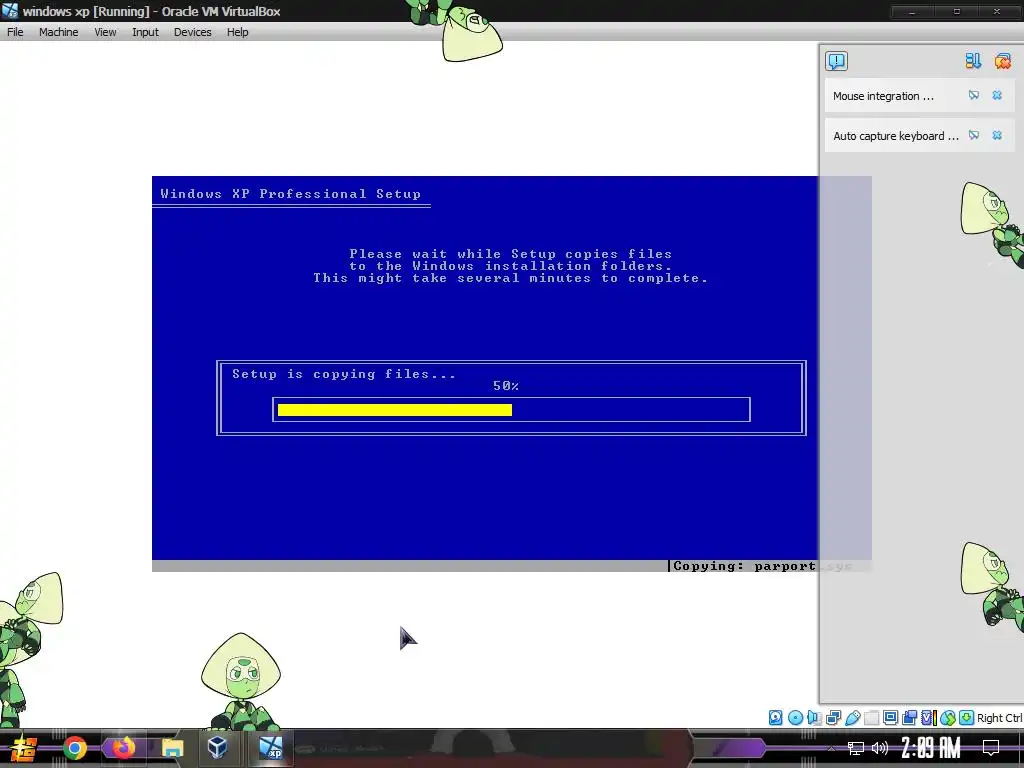
Task: Click the display indicator in status bar
Action: 890,718
